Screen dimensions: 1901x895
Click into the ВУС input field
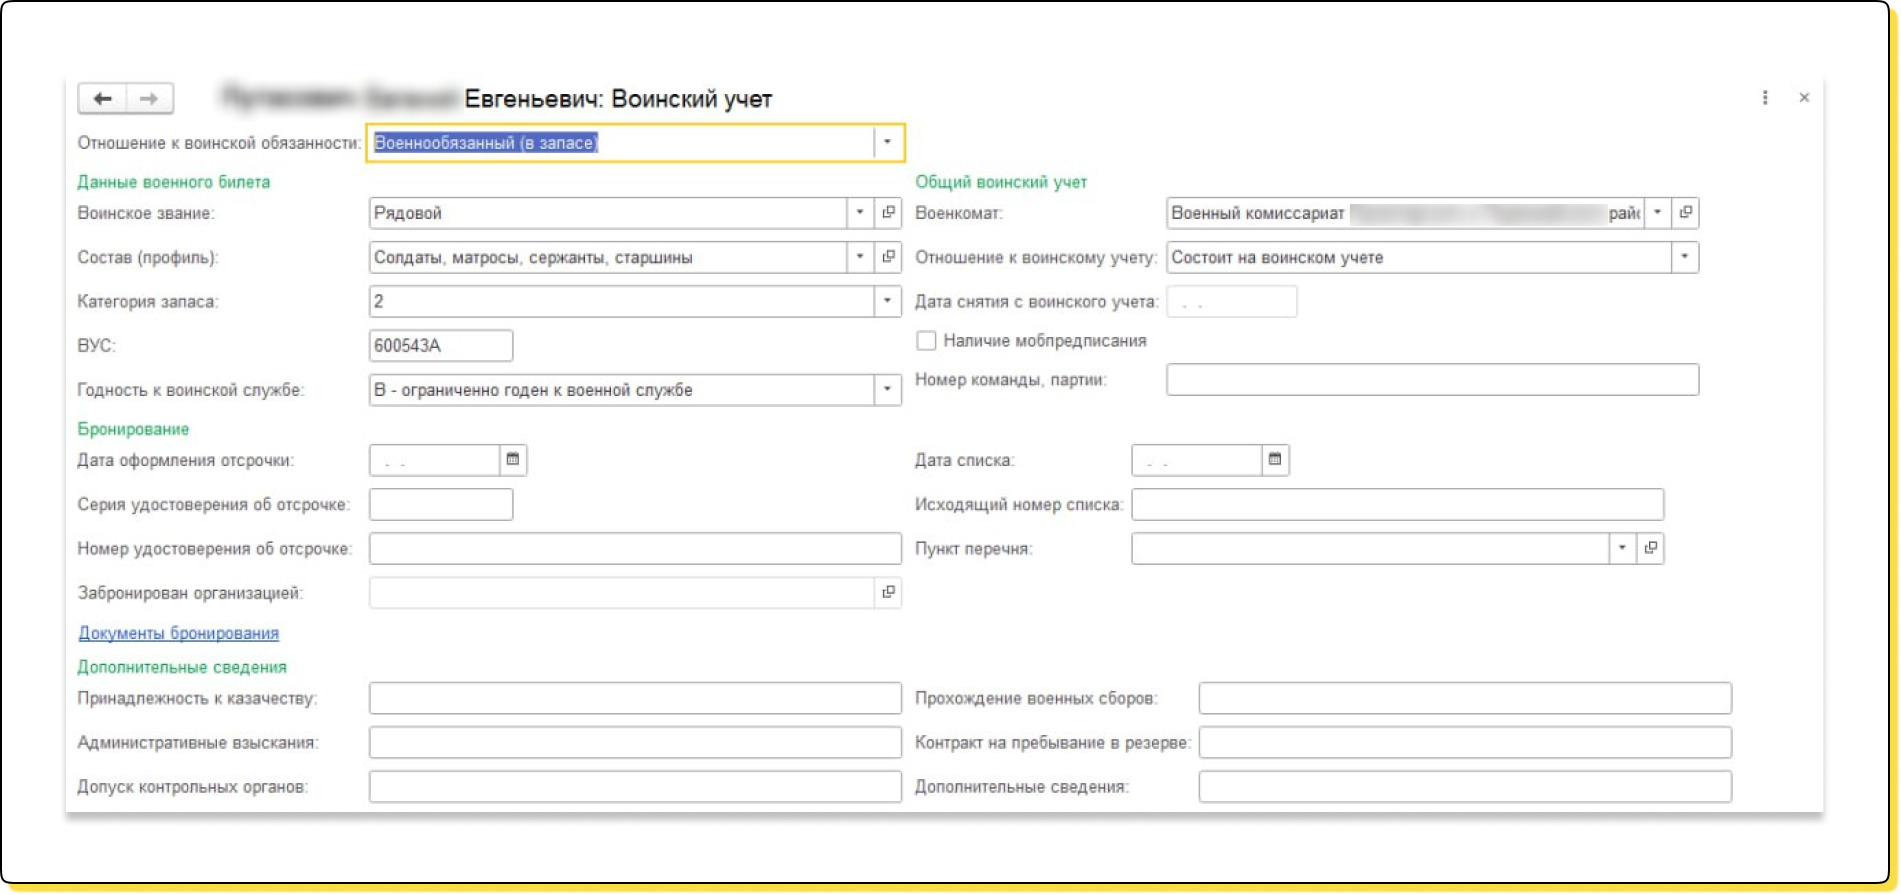(x=440, y=346)
